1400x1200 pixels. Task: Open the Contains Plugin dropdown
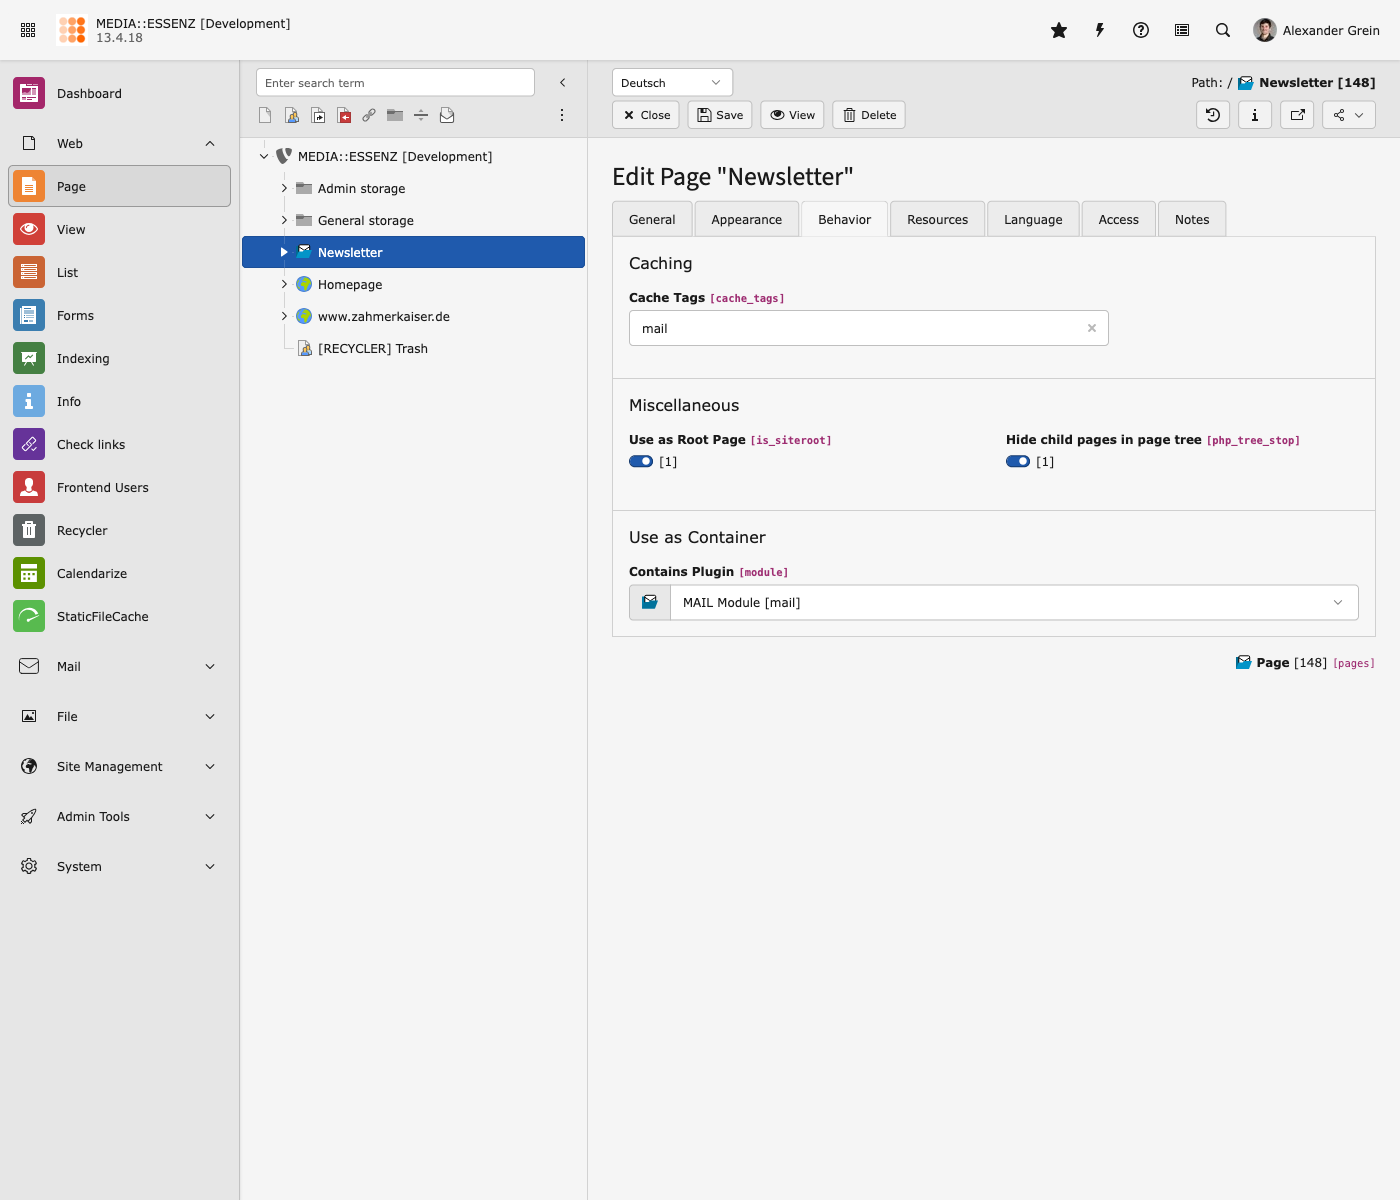(x=1013, y=602)
